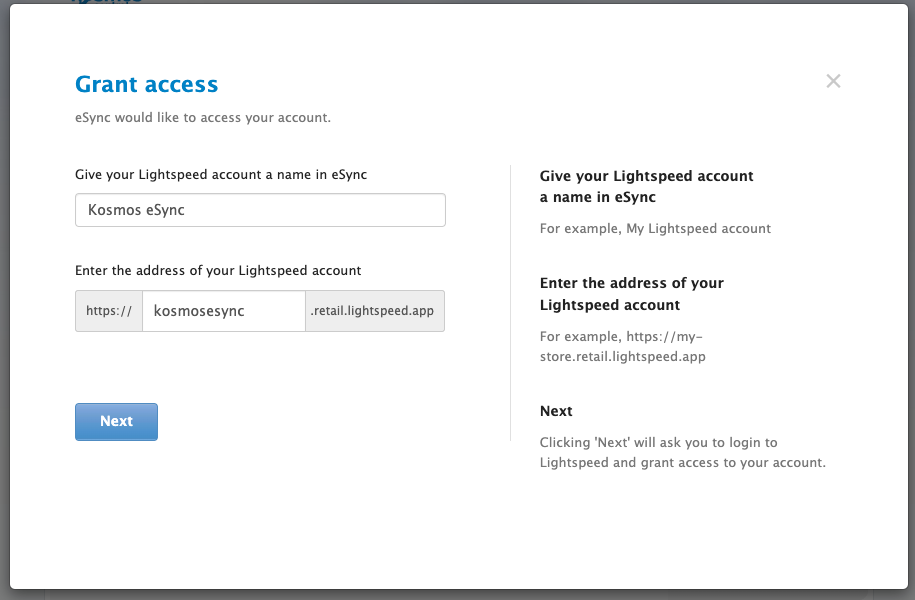Click the "Clicking 'Next' will ask" description

click(682, 452)
